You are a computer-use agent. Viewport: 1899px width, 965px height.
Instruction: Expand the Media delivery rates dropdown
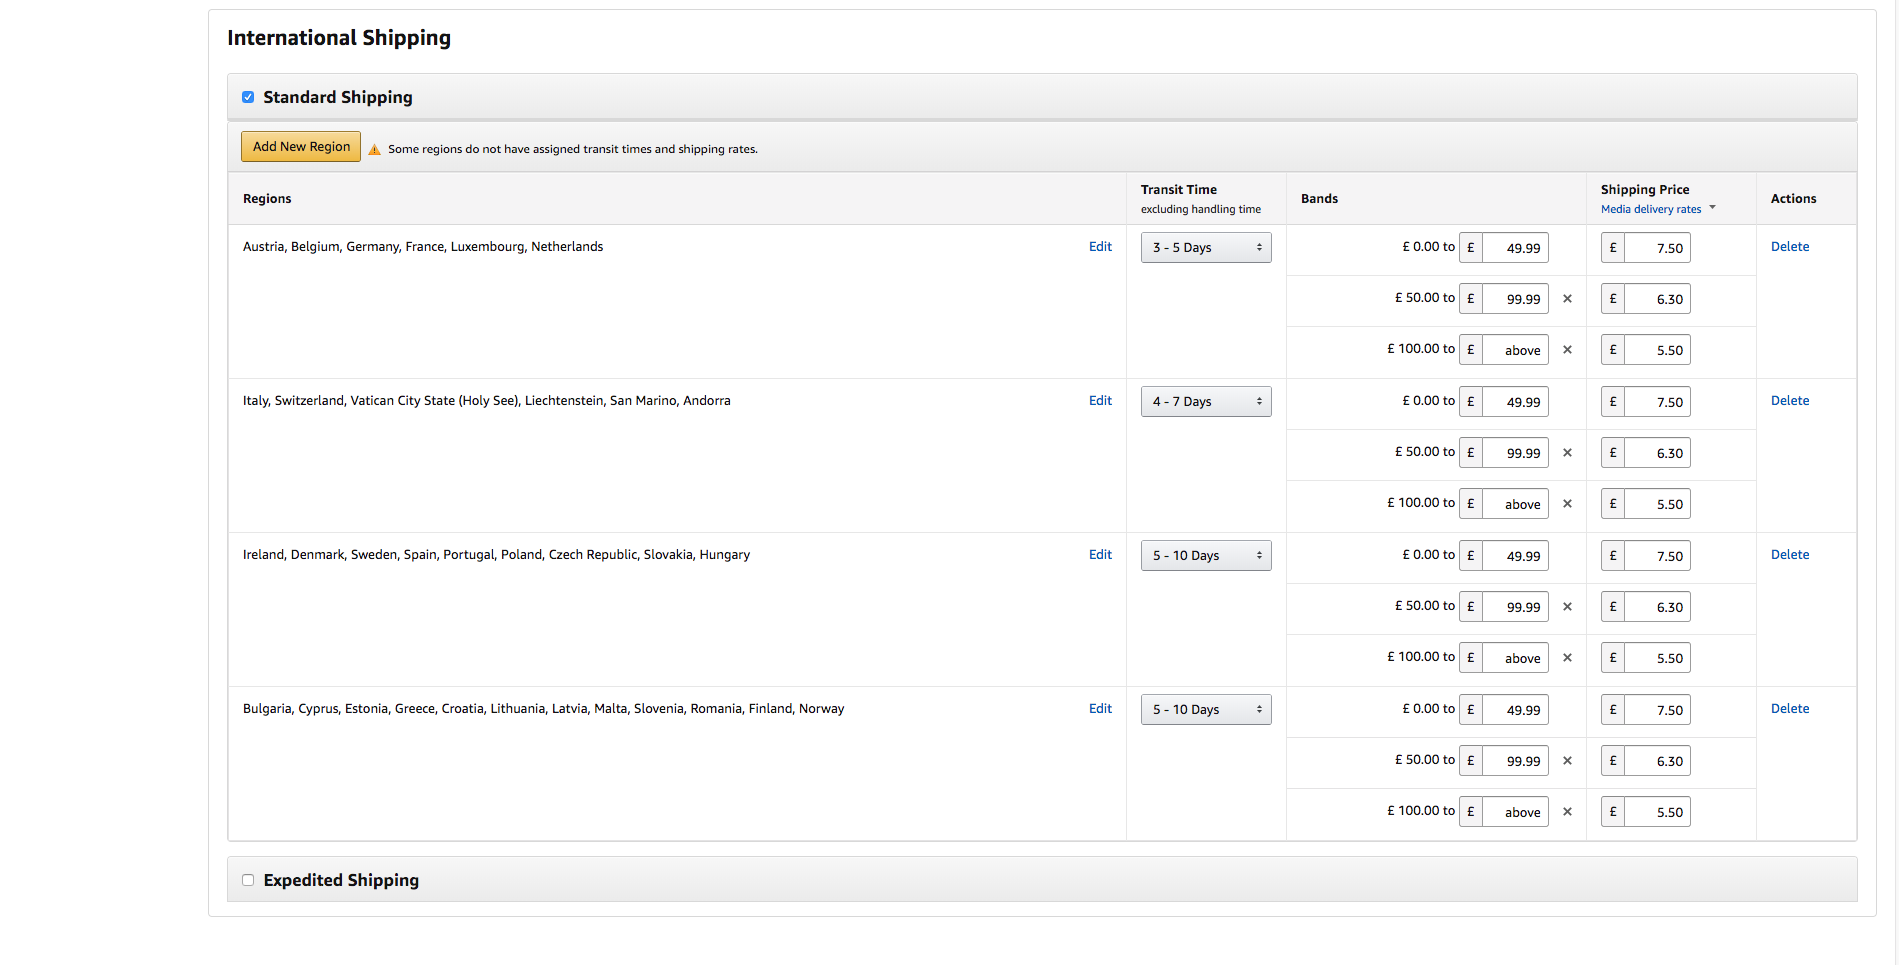(1658, 209)
